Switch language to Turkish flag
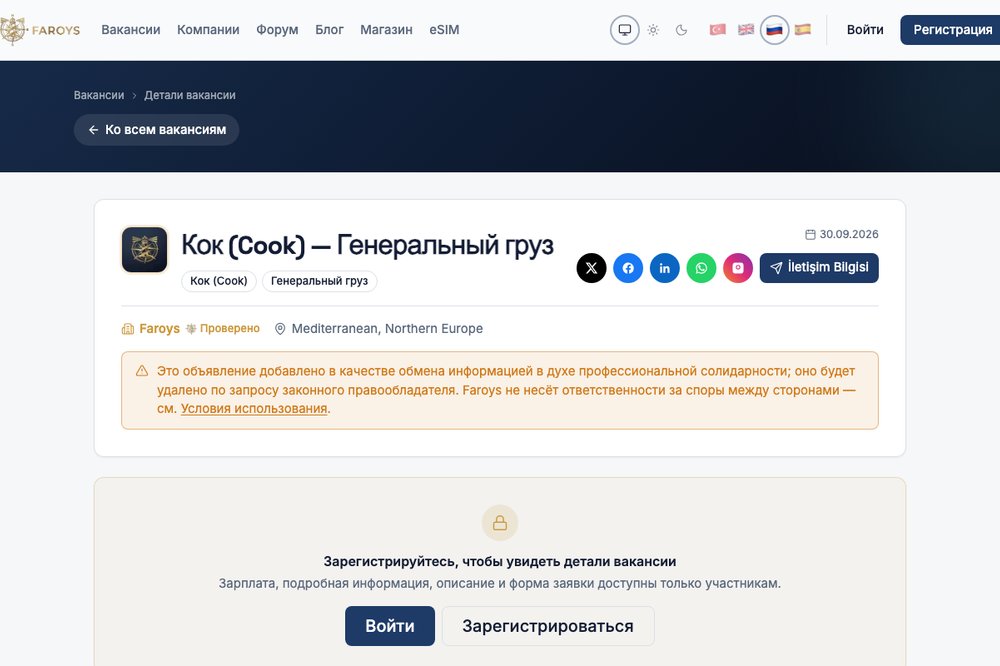 pos(717,30)
